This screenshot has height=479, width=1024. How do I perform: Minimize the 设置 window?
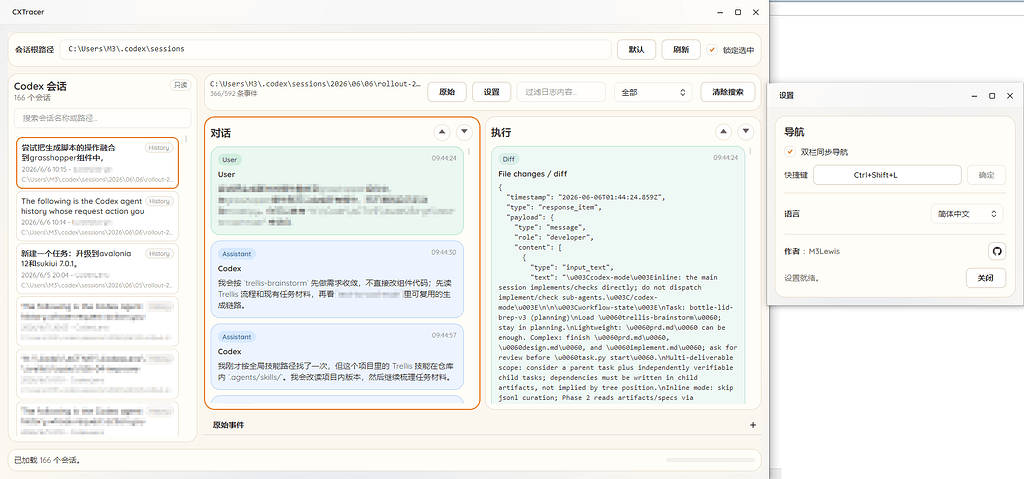974,95
